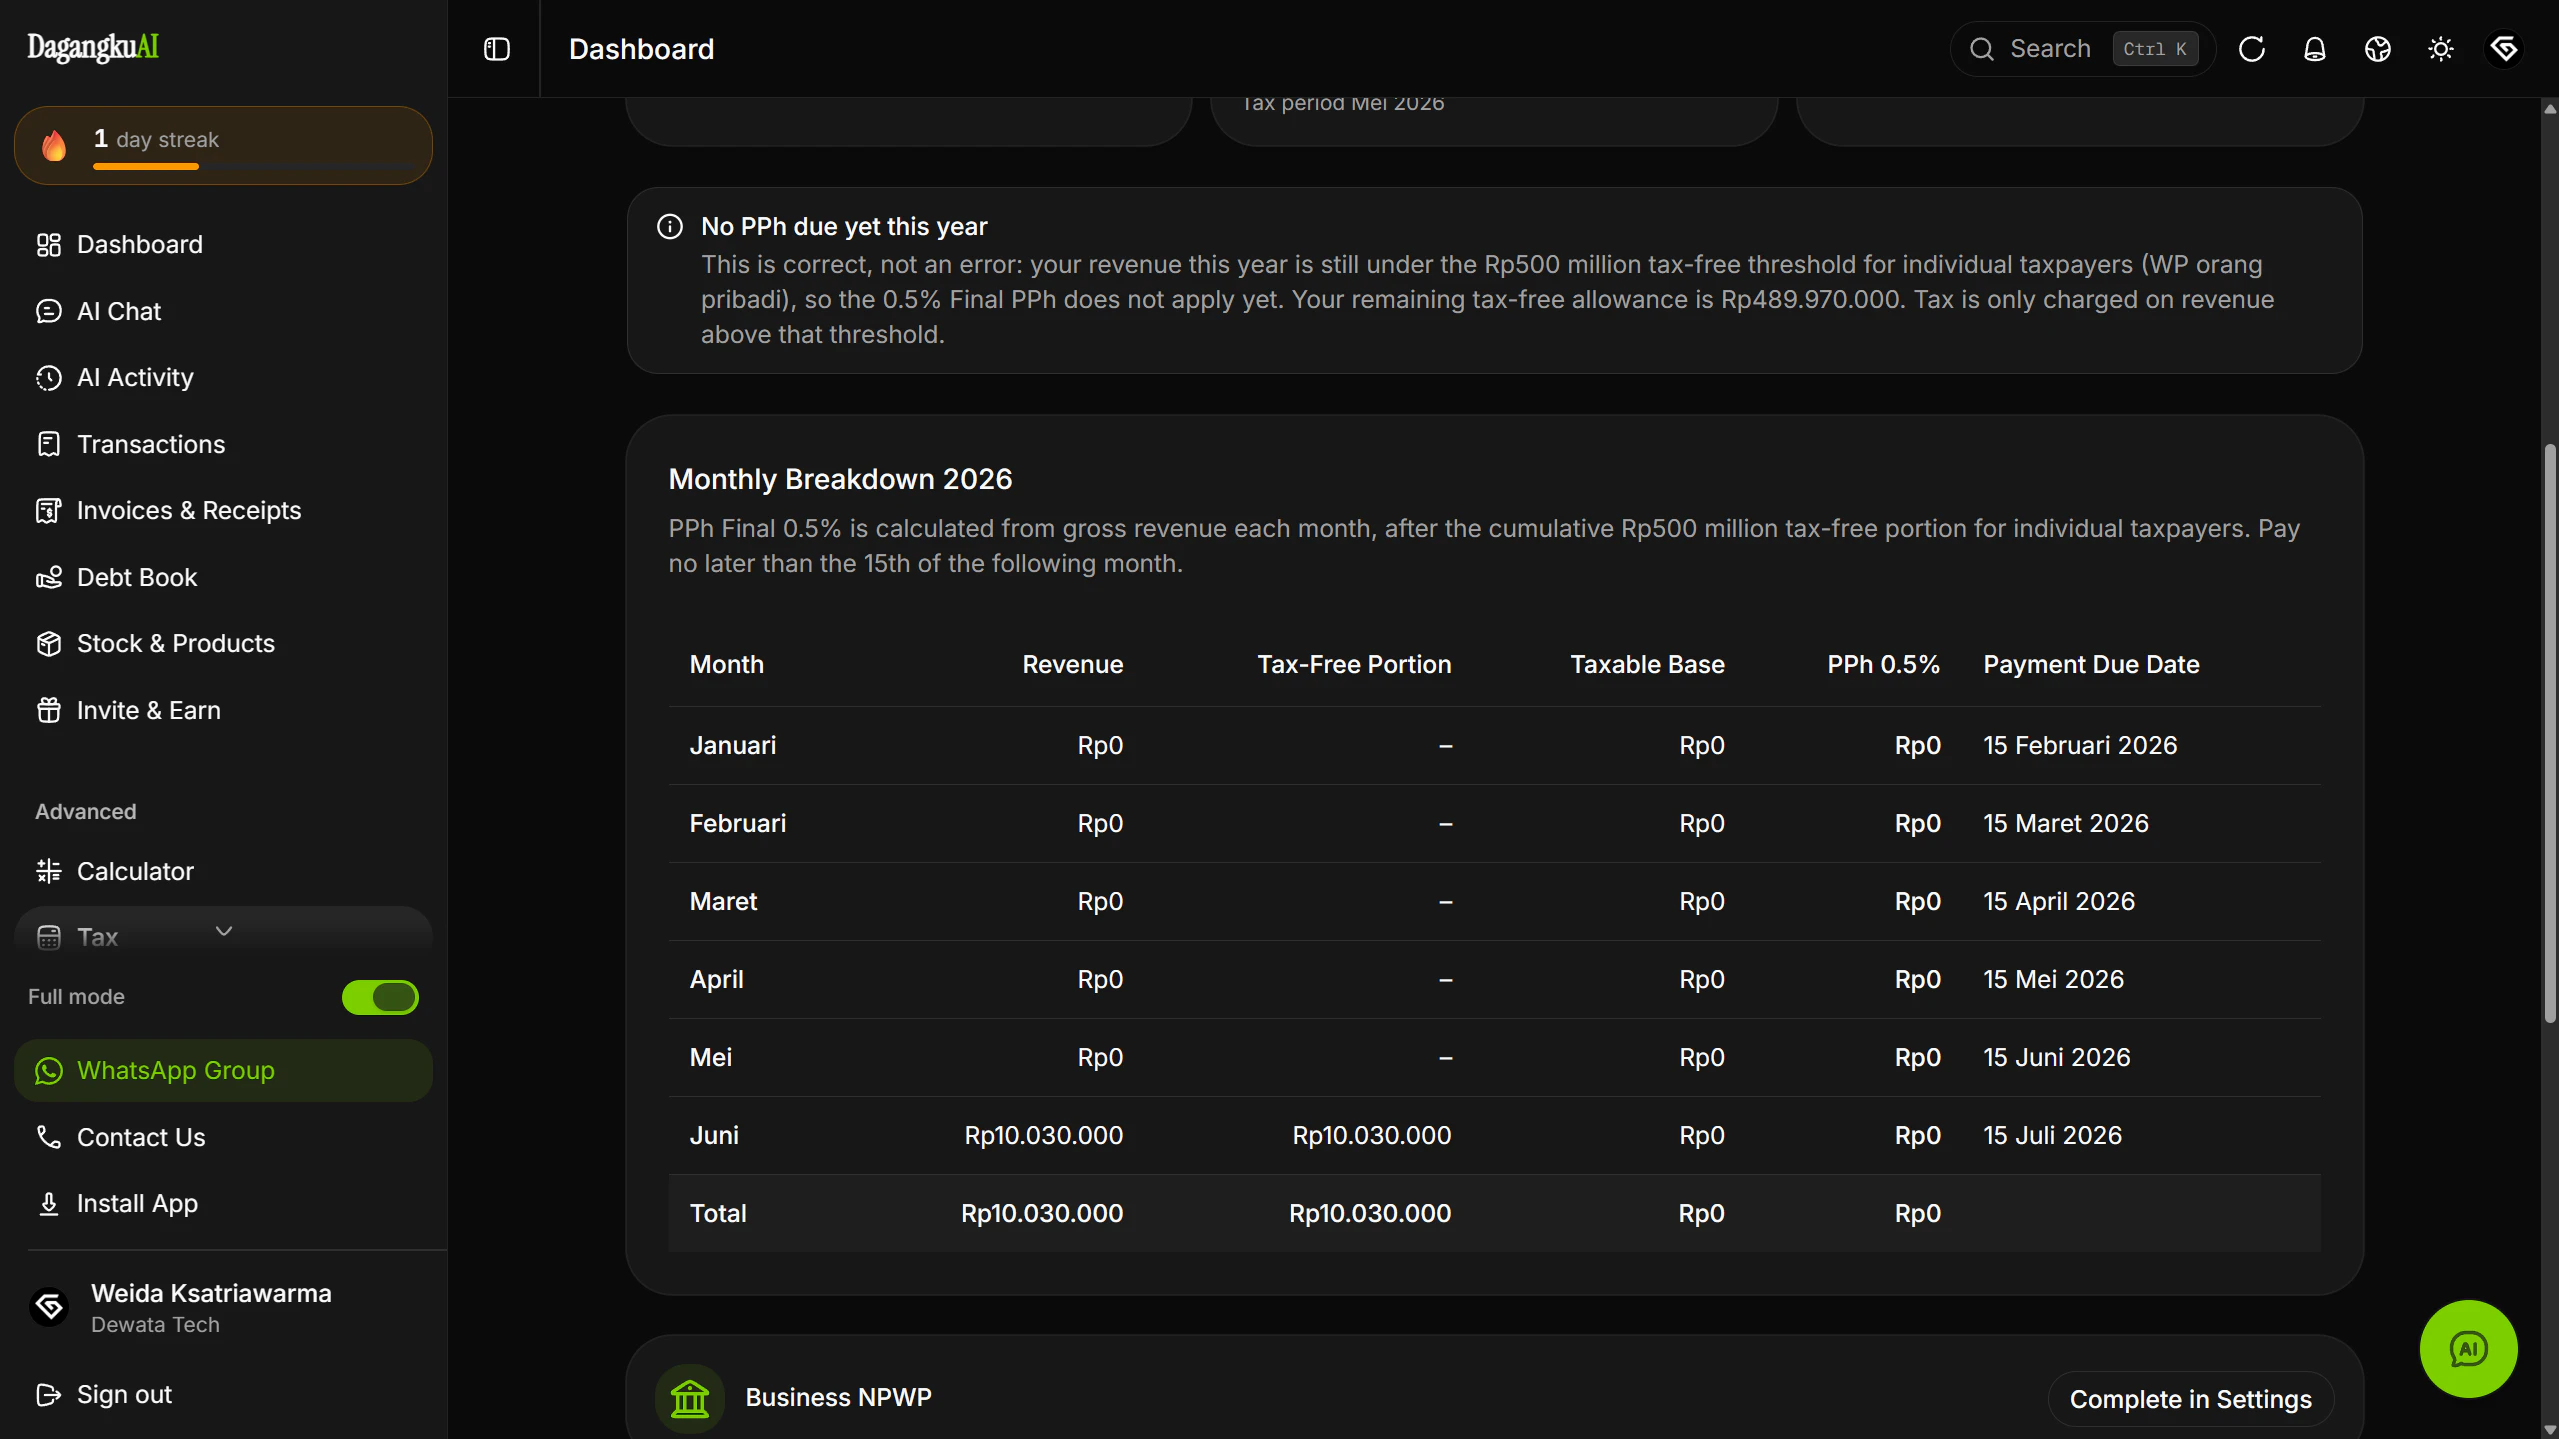Open Debt Book menu item
This screenshot has width=2559, height=1439.
(223, 578)
